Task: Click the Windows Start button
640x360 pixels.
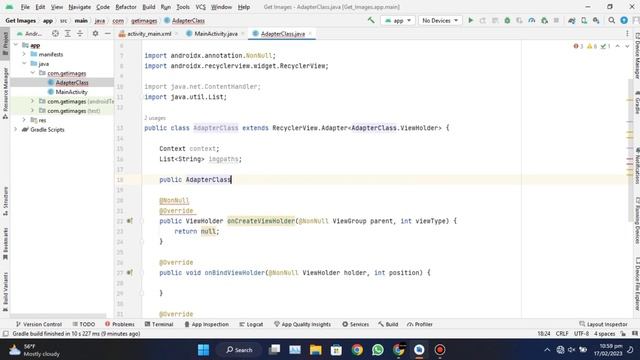Action: coord(203,350)
